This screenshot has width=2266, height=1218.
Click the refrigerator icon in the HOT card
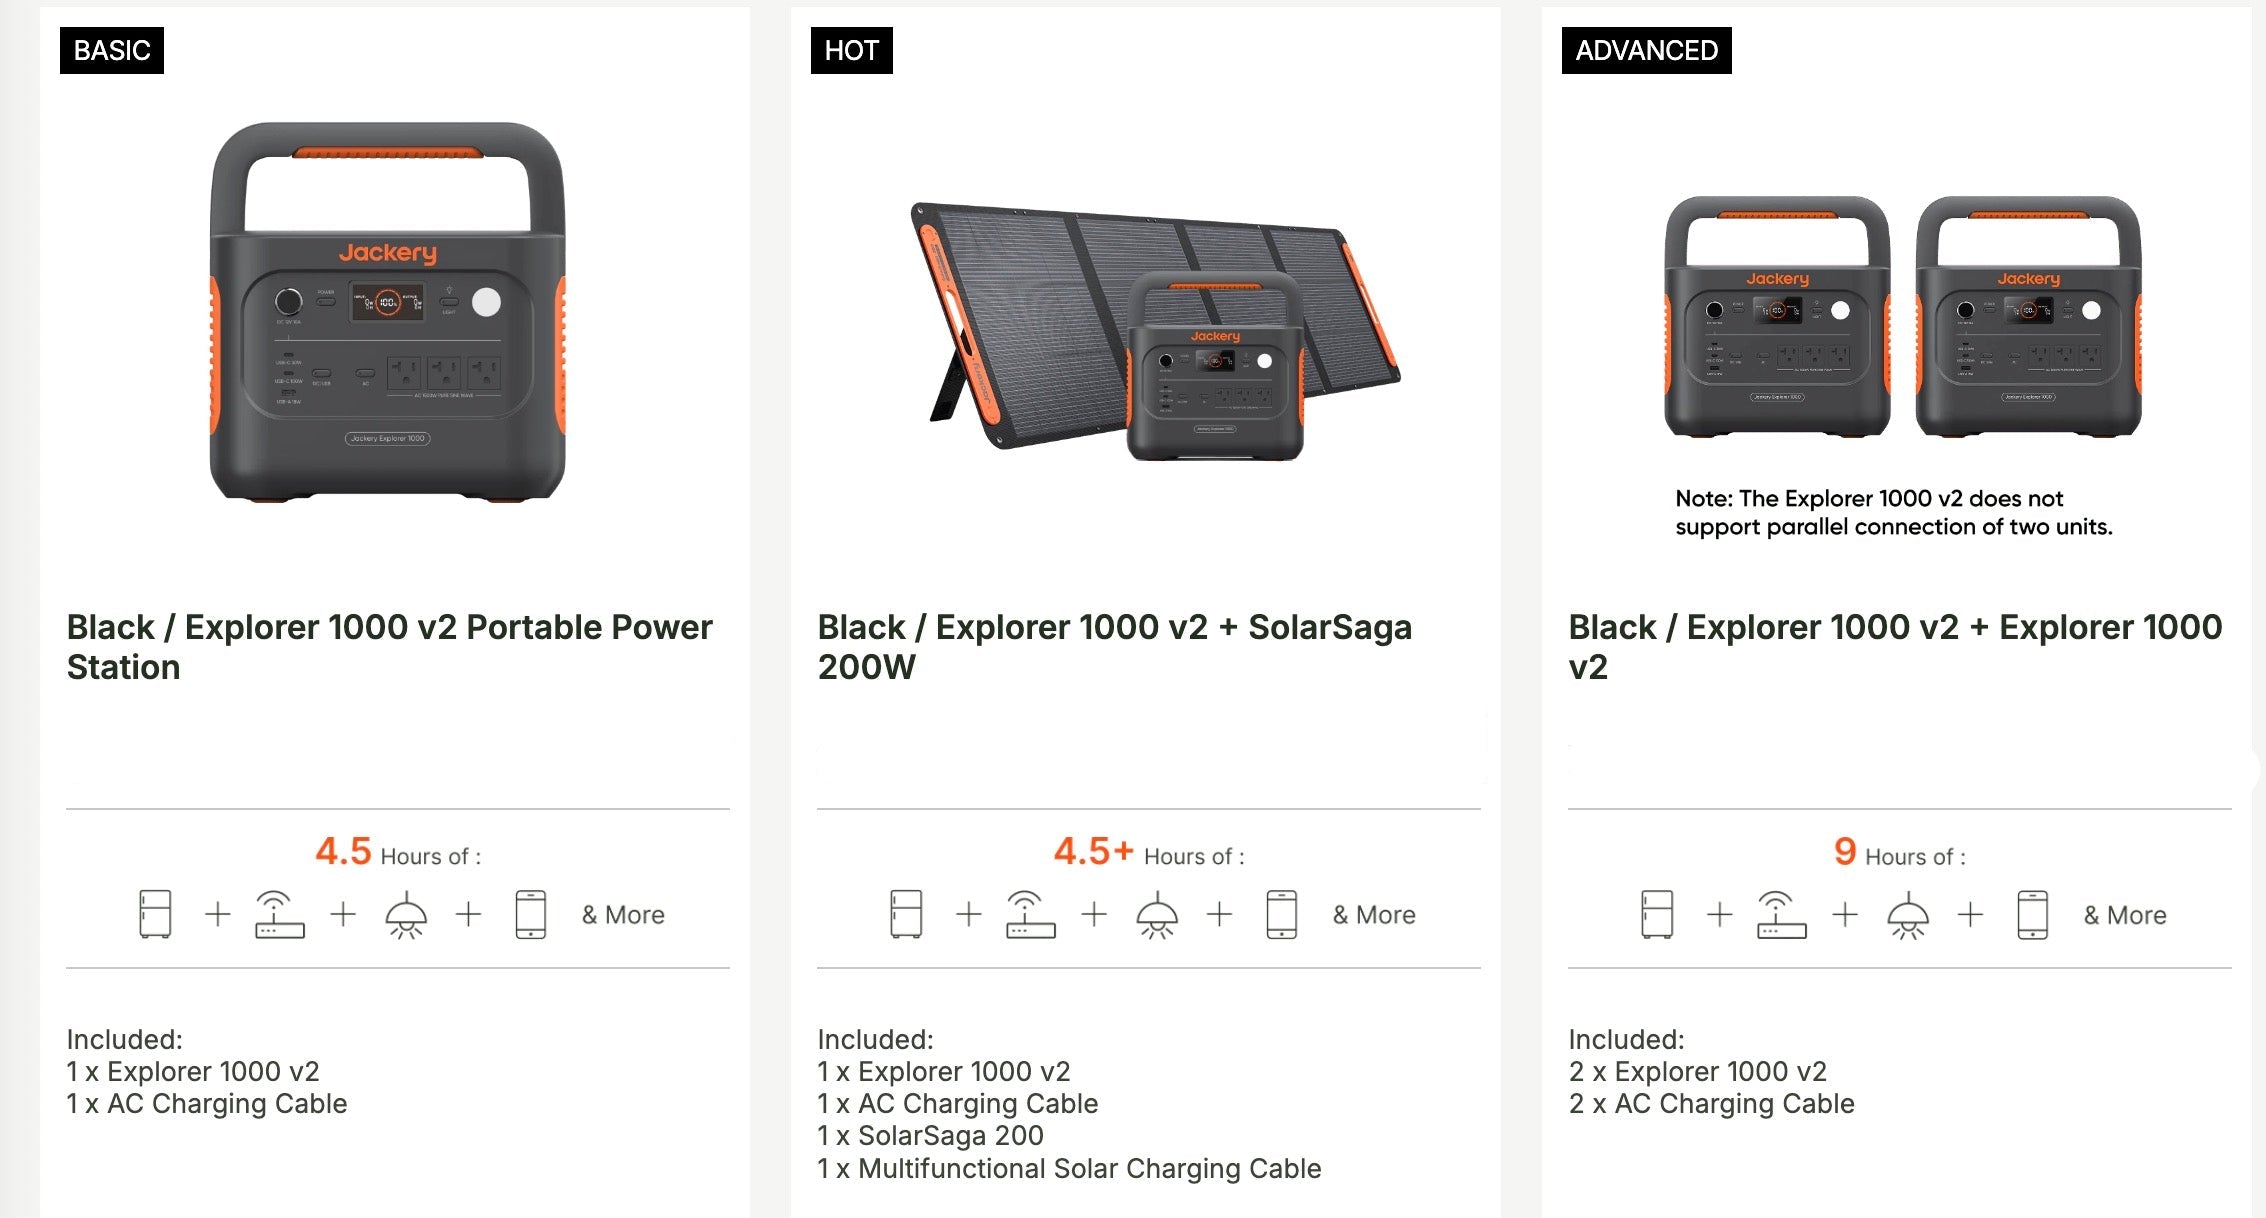pyautogui.click(x=906, y=914)
